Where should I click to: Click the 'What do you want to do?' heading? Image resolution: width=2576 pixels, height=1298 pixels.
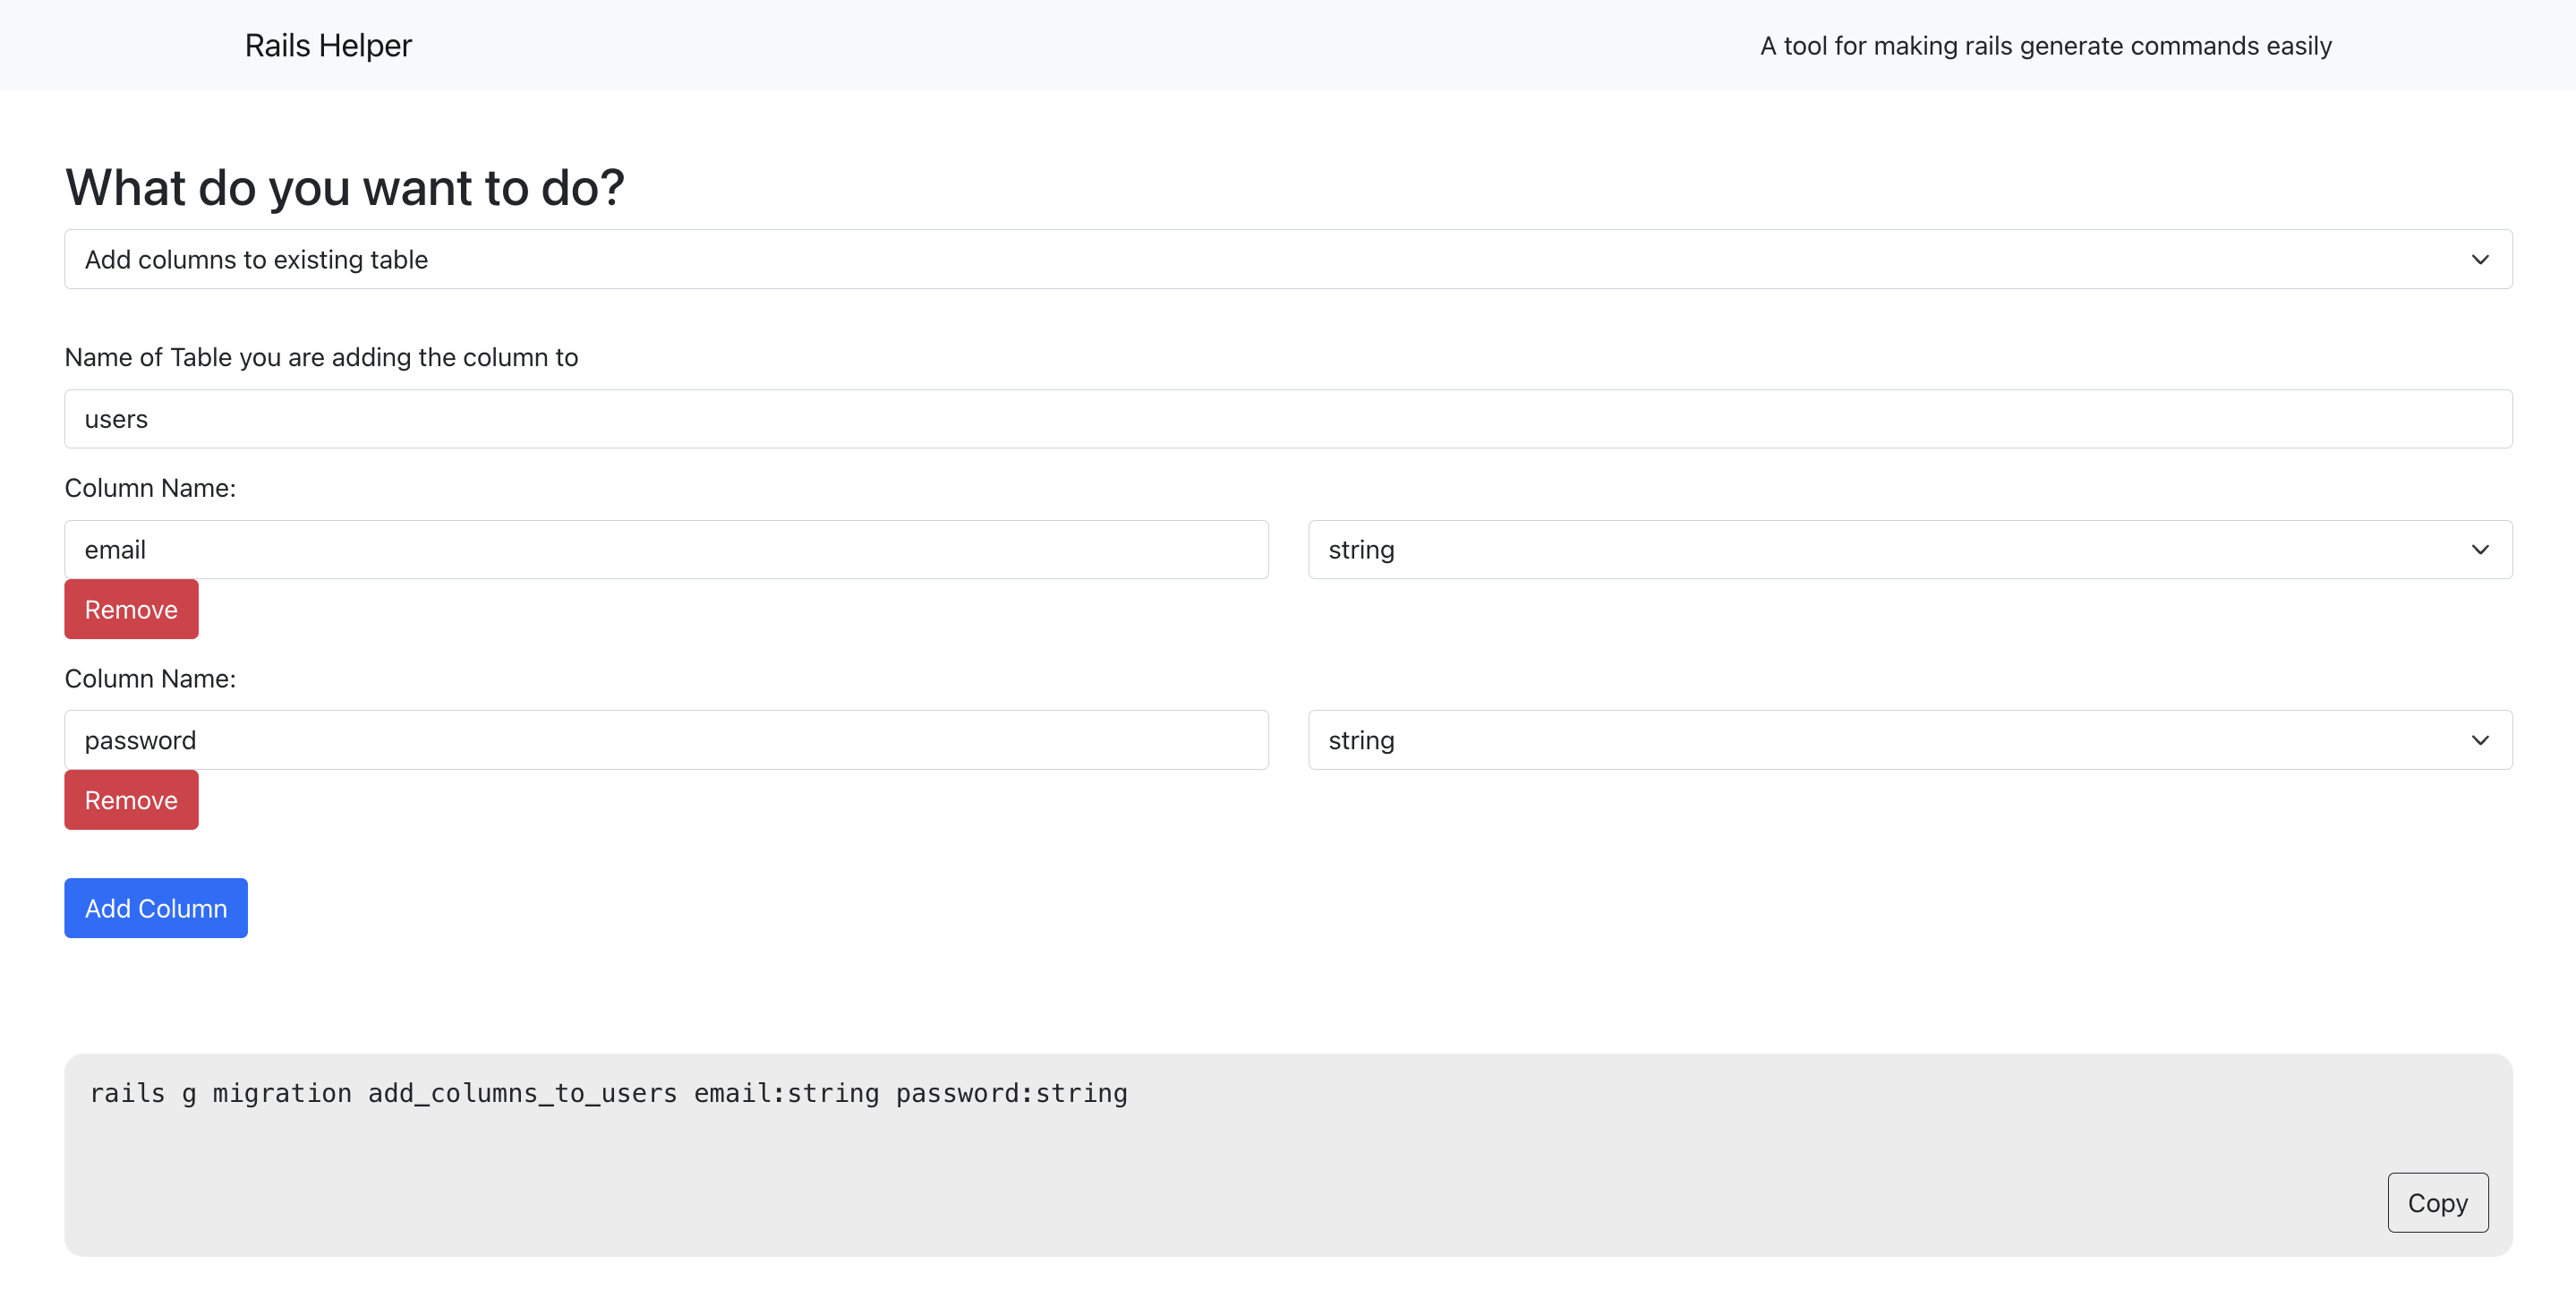pos(345,188)
